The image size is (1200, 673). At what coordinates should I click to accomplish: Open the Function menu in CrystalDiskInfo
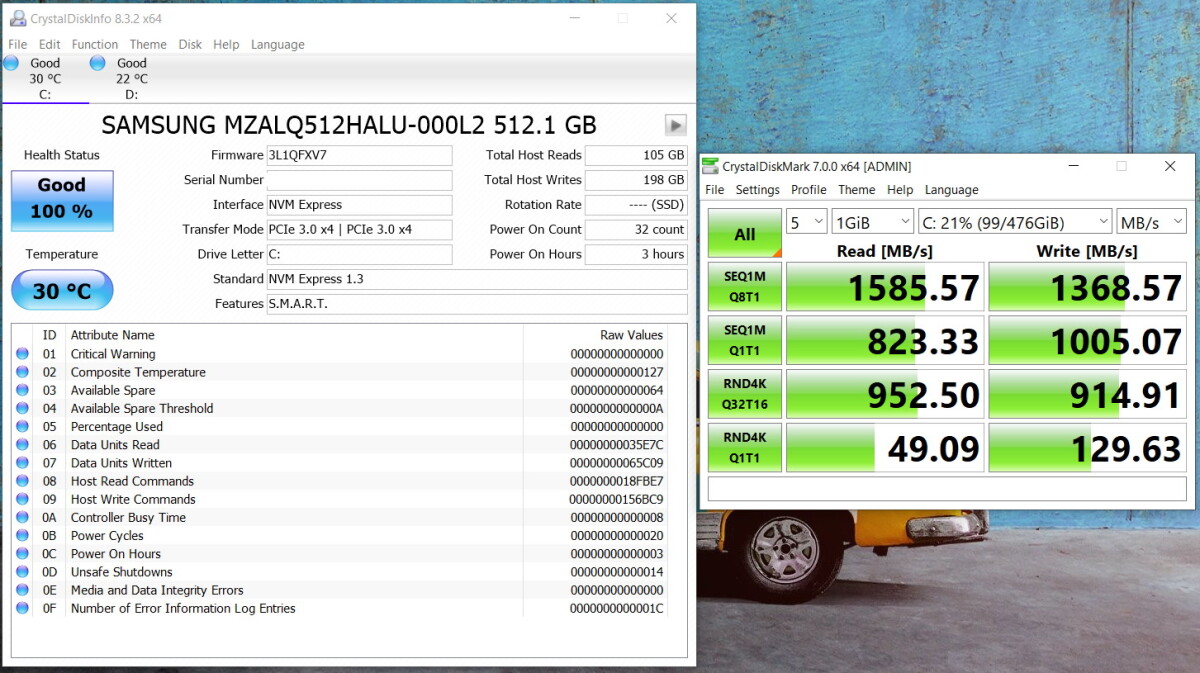95,44
